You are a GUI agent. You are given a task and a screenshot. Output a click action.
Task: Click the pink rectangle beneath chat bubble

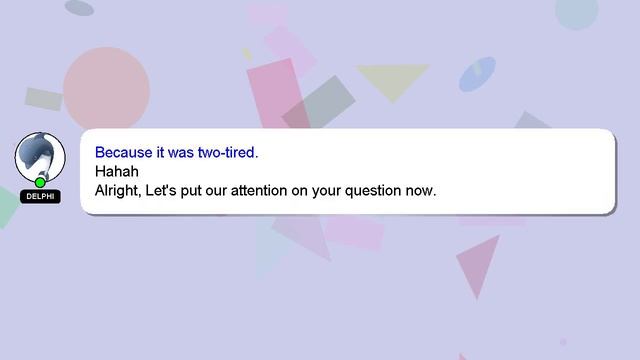[x=354, y=232]
